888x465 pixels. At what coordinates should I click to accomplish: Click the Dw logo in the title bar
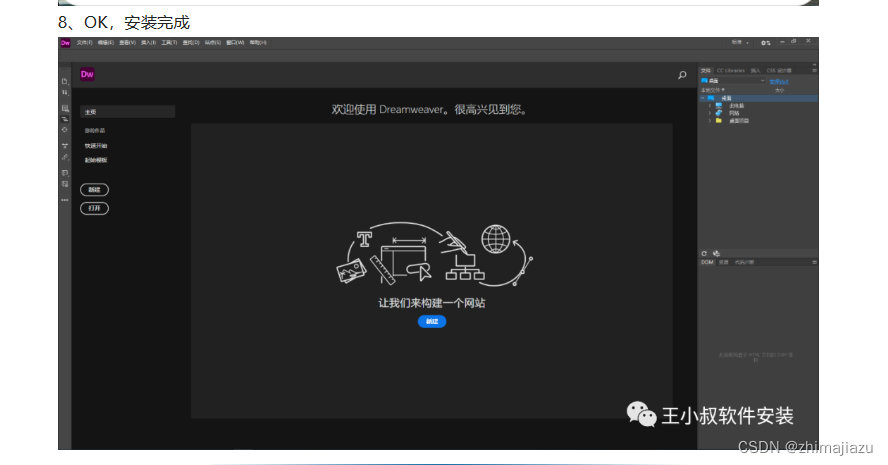coord(65,42)
